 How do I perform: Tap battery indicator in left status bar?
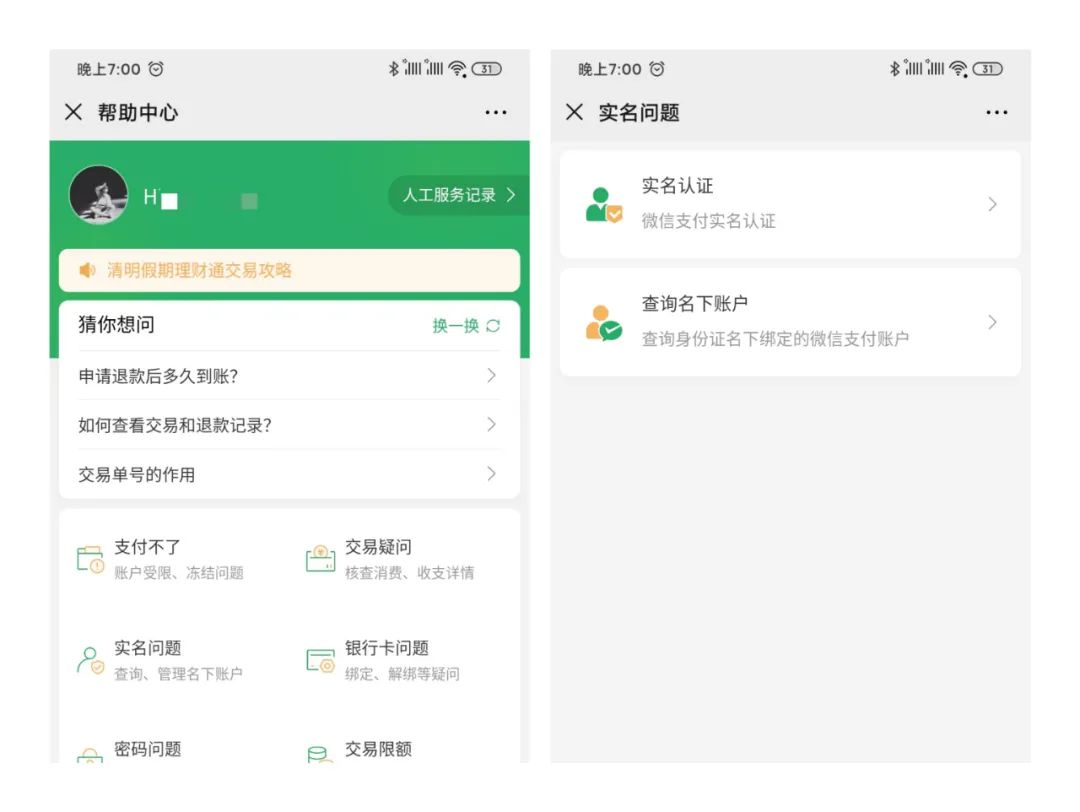point(486,69)
